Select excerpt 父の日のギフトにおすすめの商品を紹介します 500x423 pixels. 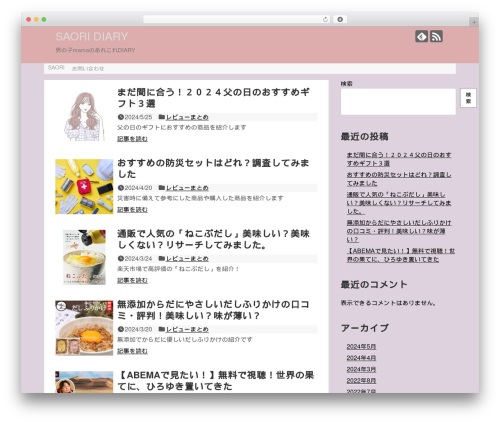click(182, 127)
